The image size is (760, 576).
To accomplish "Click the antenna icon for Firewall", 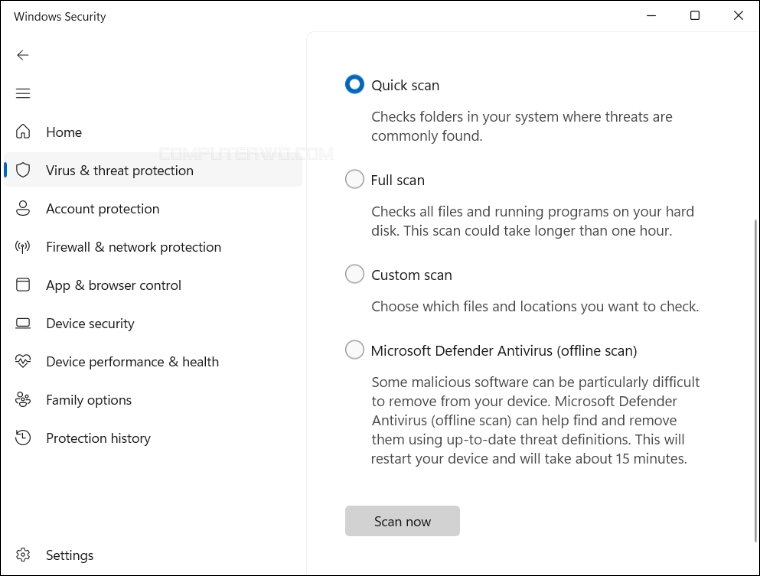I will pyautogui.click(x=23, y=247).
